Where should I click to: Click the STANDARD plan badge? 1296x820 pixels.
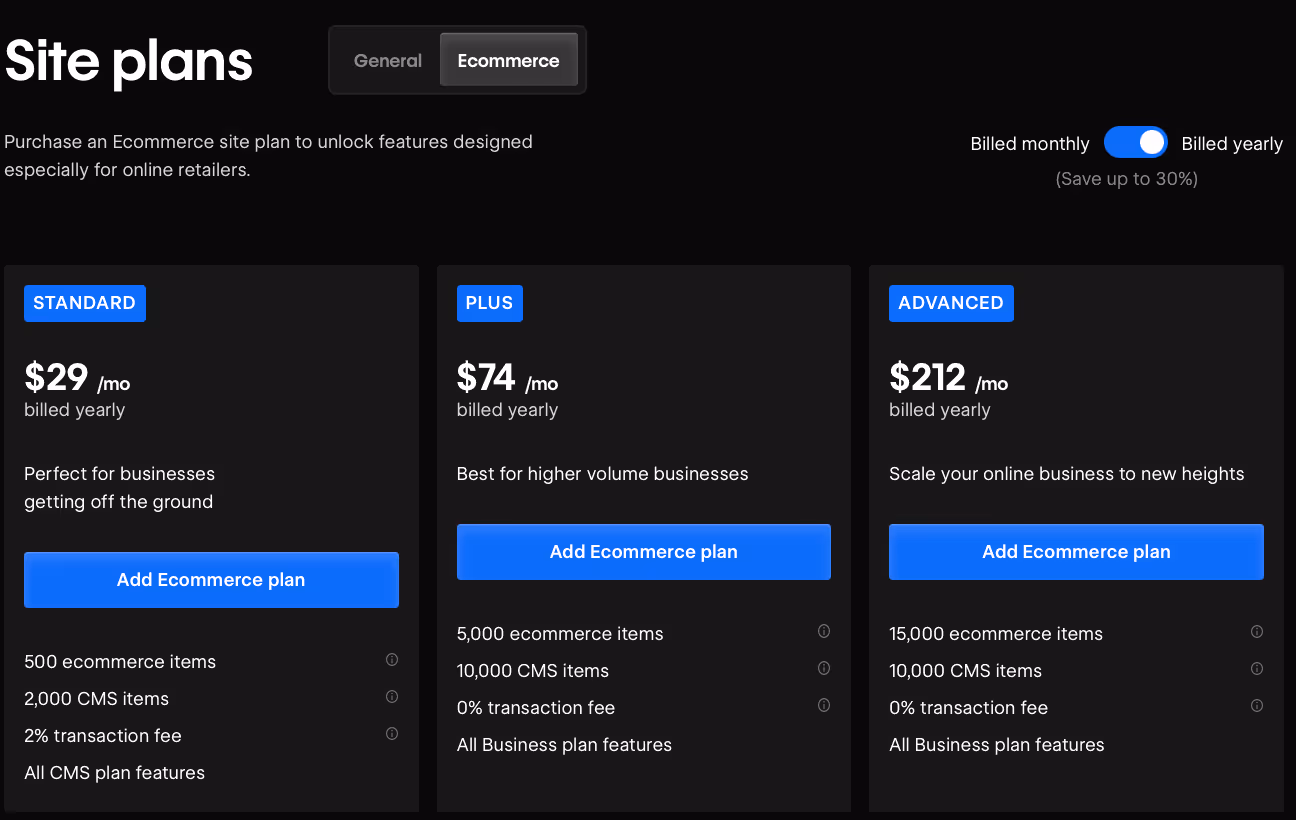[84, 302]
